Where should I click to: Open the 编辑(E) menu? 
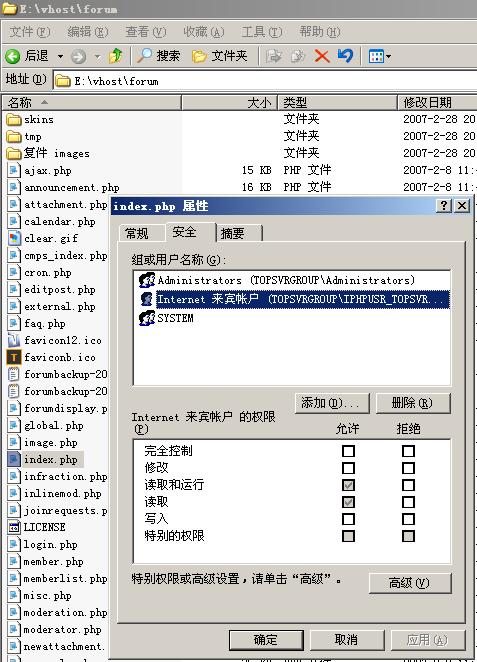[88, 32]
